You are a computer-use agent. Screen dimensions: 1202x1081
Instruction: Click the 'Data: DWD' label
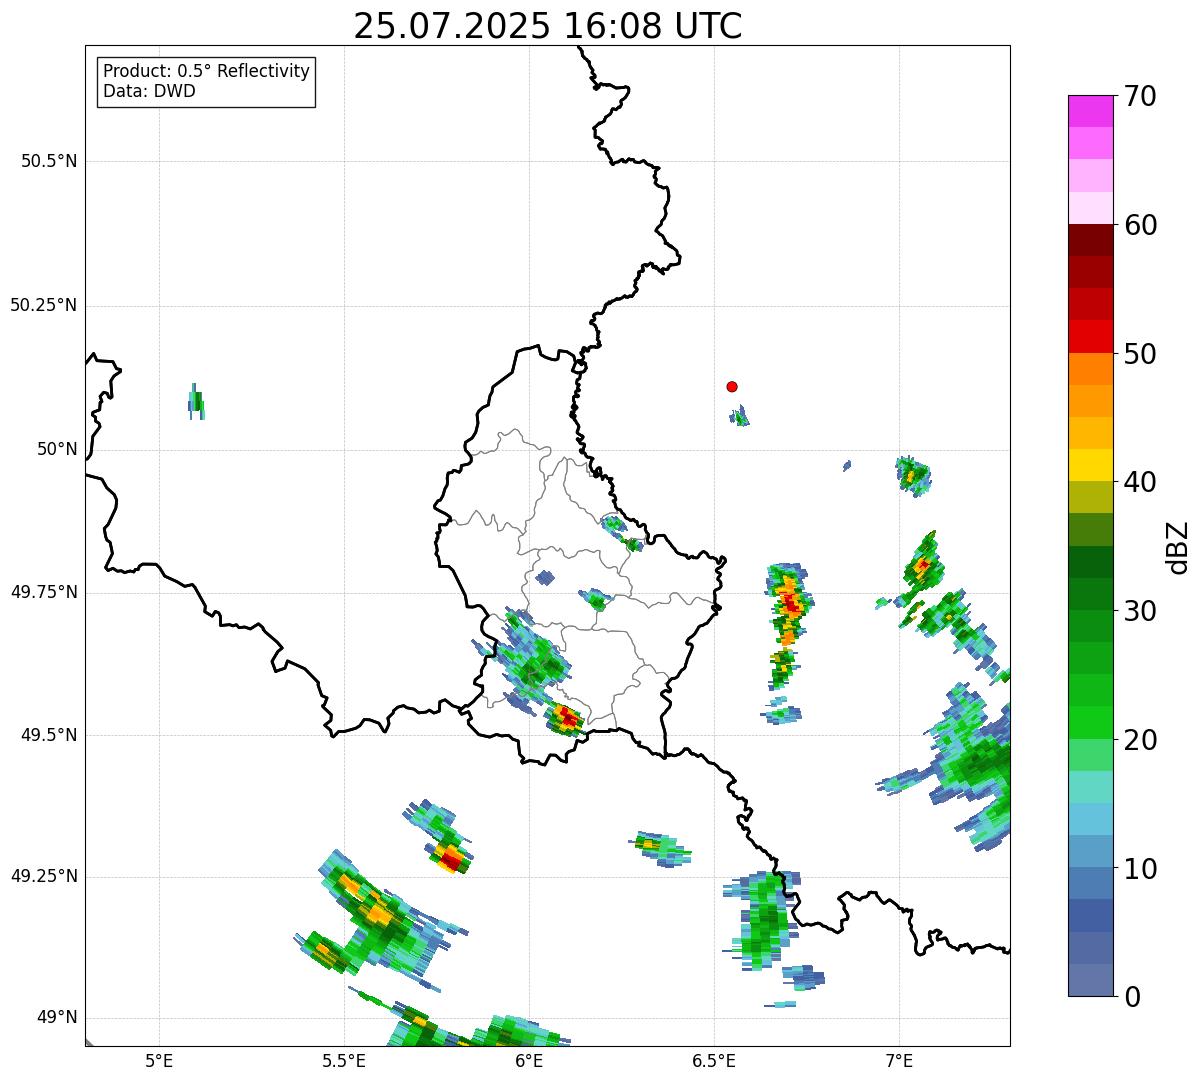click(x=150, y=92)
